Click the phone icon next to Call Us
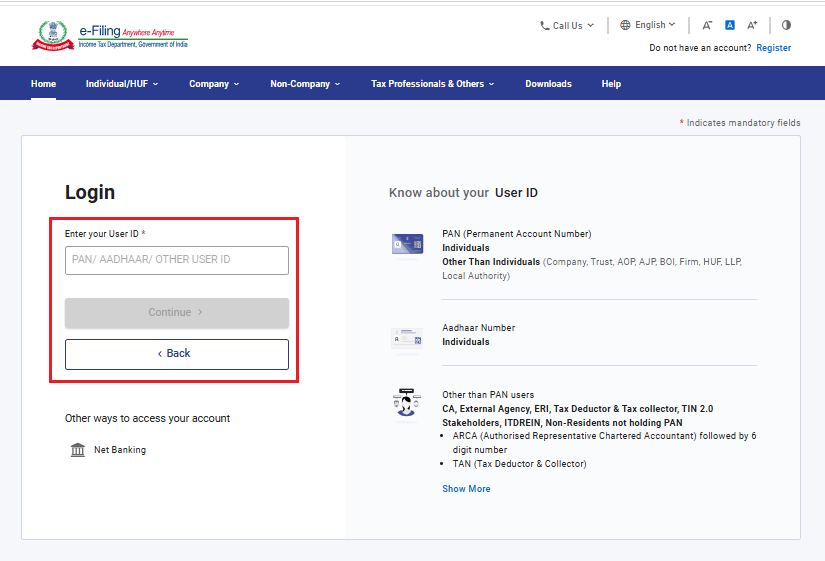Viewport: 825px width, 561px height. tap(545, 25)
